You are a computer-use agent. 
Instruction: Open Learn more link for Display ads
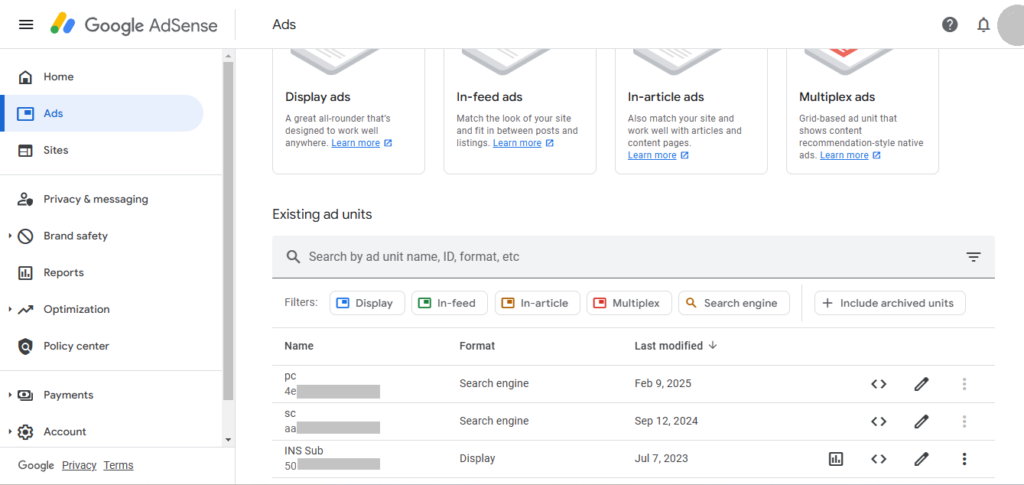click(355, 143)
